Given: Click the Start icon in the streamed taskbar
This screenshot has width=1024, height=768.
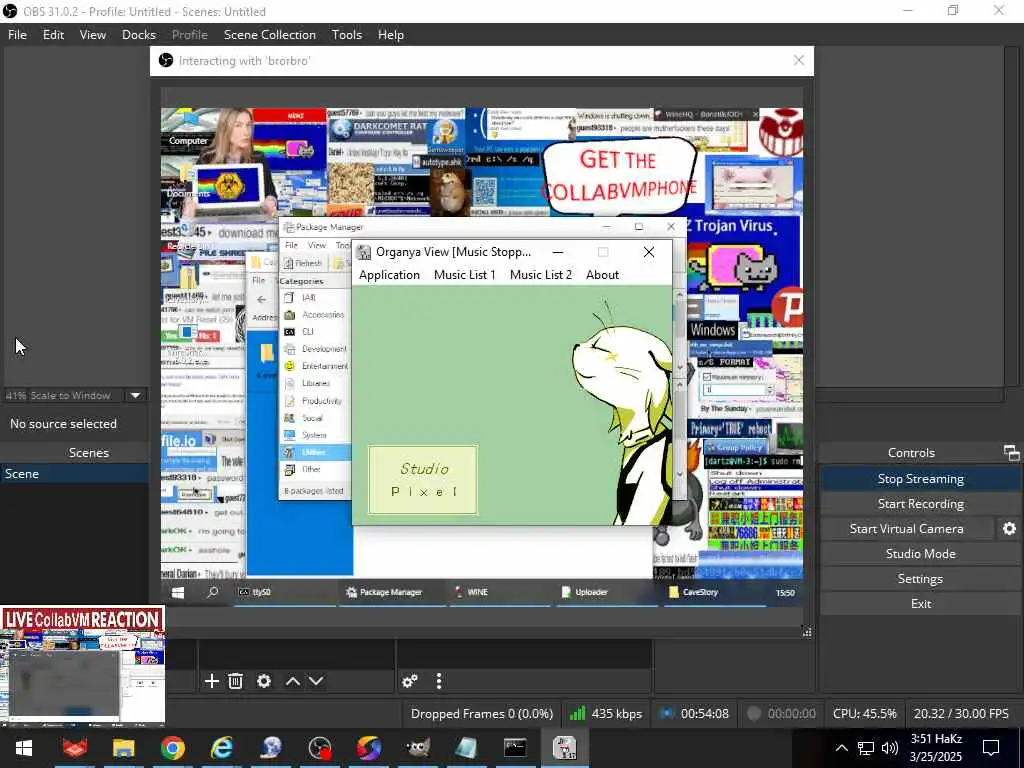Looking at the screenshot, I should [178, 592].
